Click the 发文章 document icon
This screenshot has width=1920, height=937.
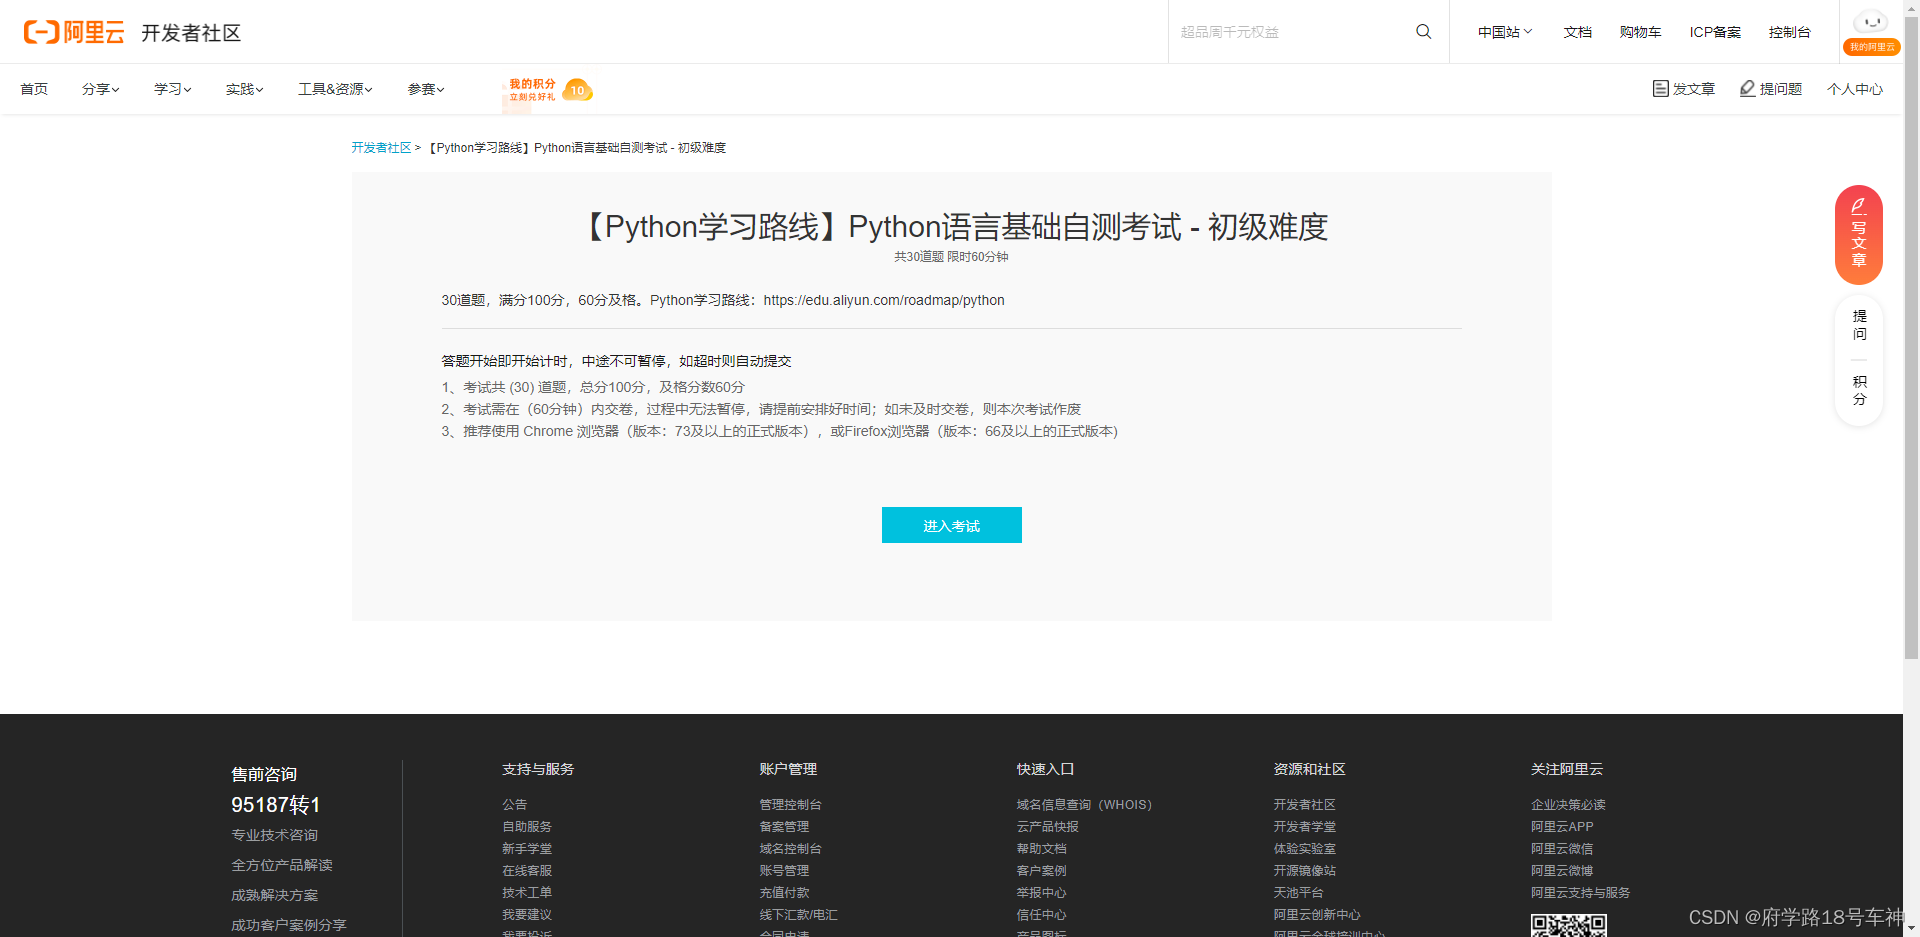tap(1660, 89)
